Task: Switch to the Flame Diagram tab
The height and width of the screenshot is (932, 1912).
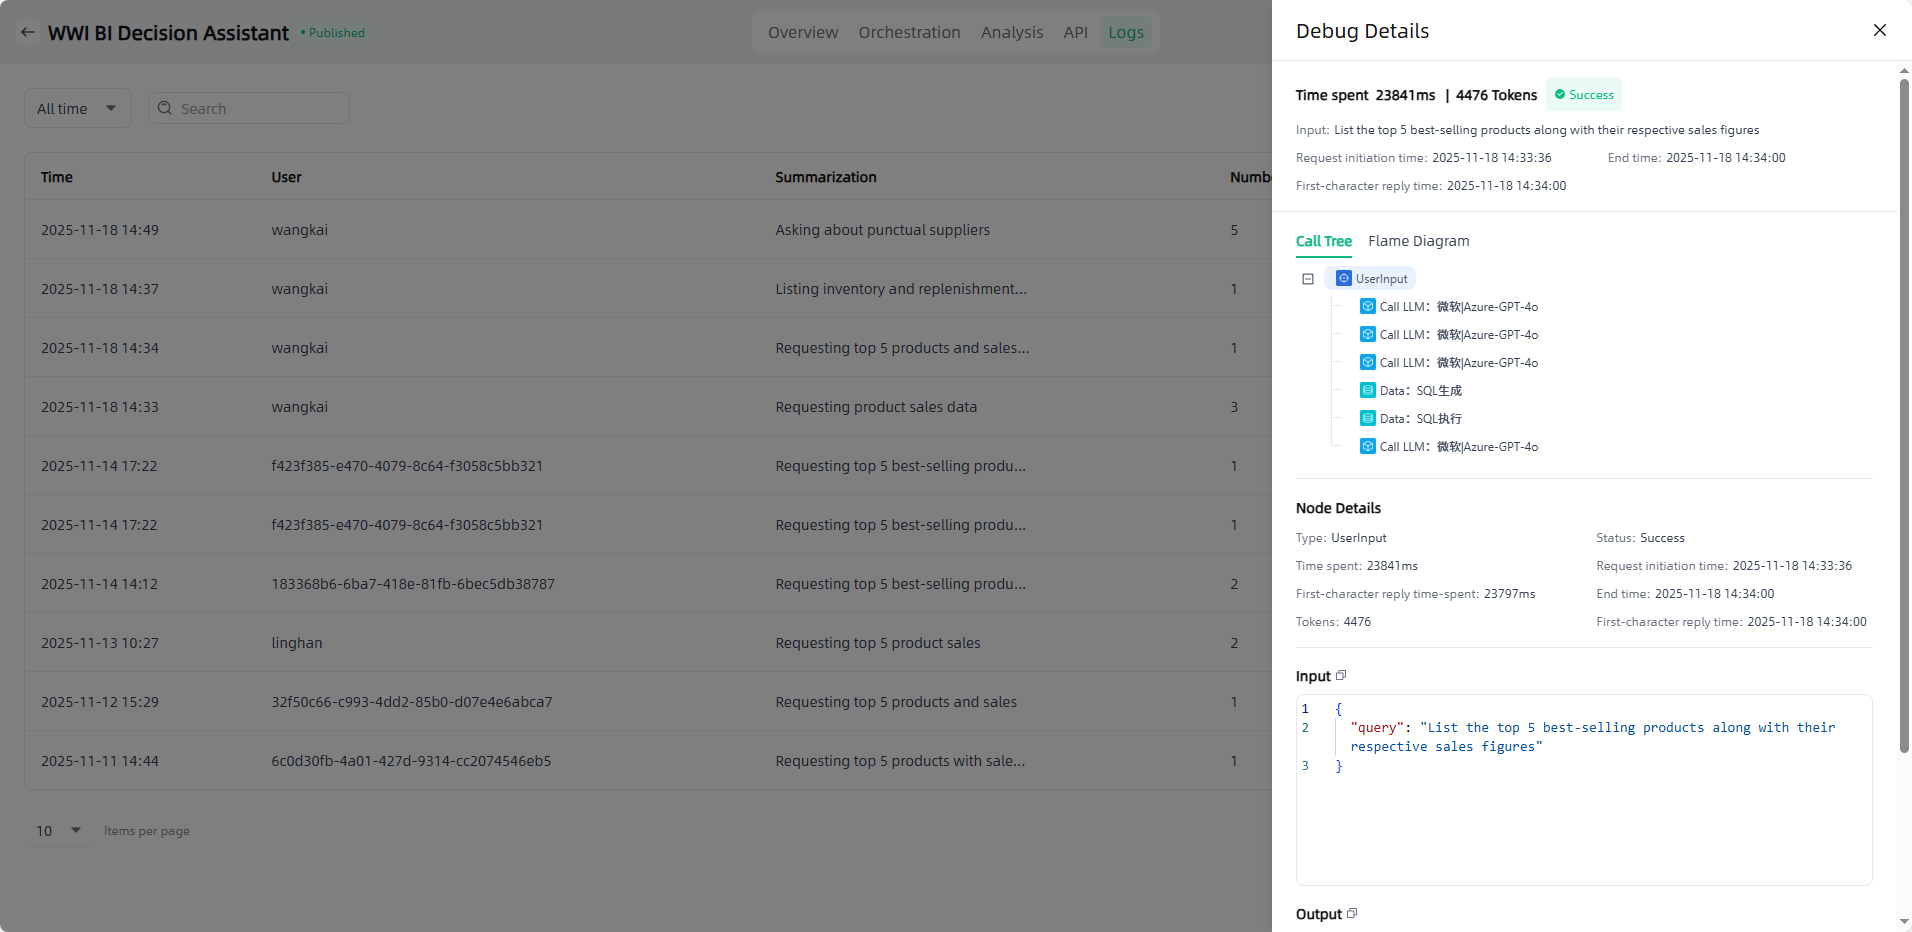Action: (x=1418, y=241)
